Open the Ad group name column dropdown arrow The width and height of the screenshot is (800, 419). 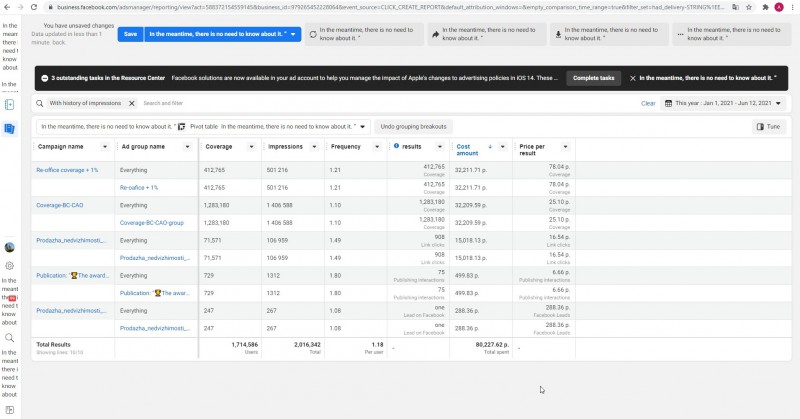click(187, 146)
